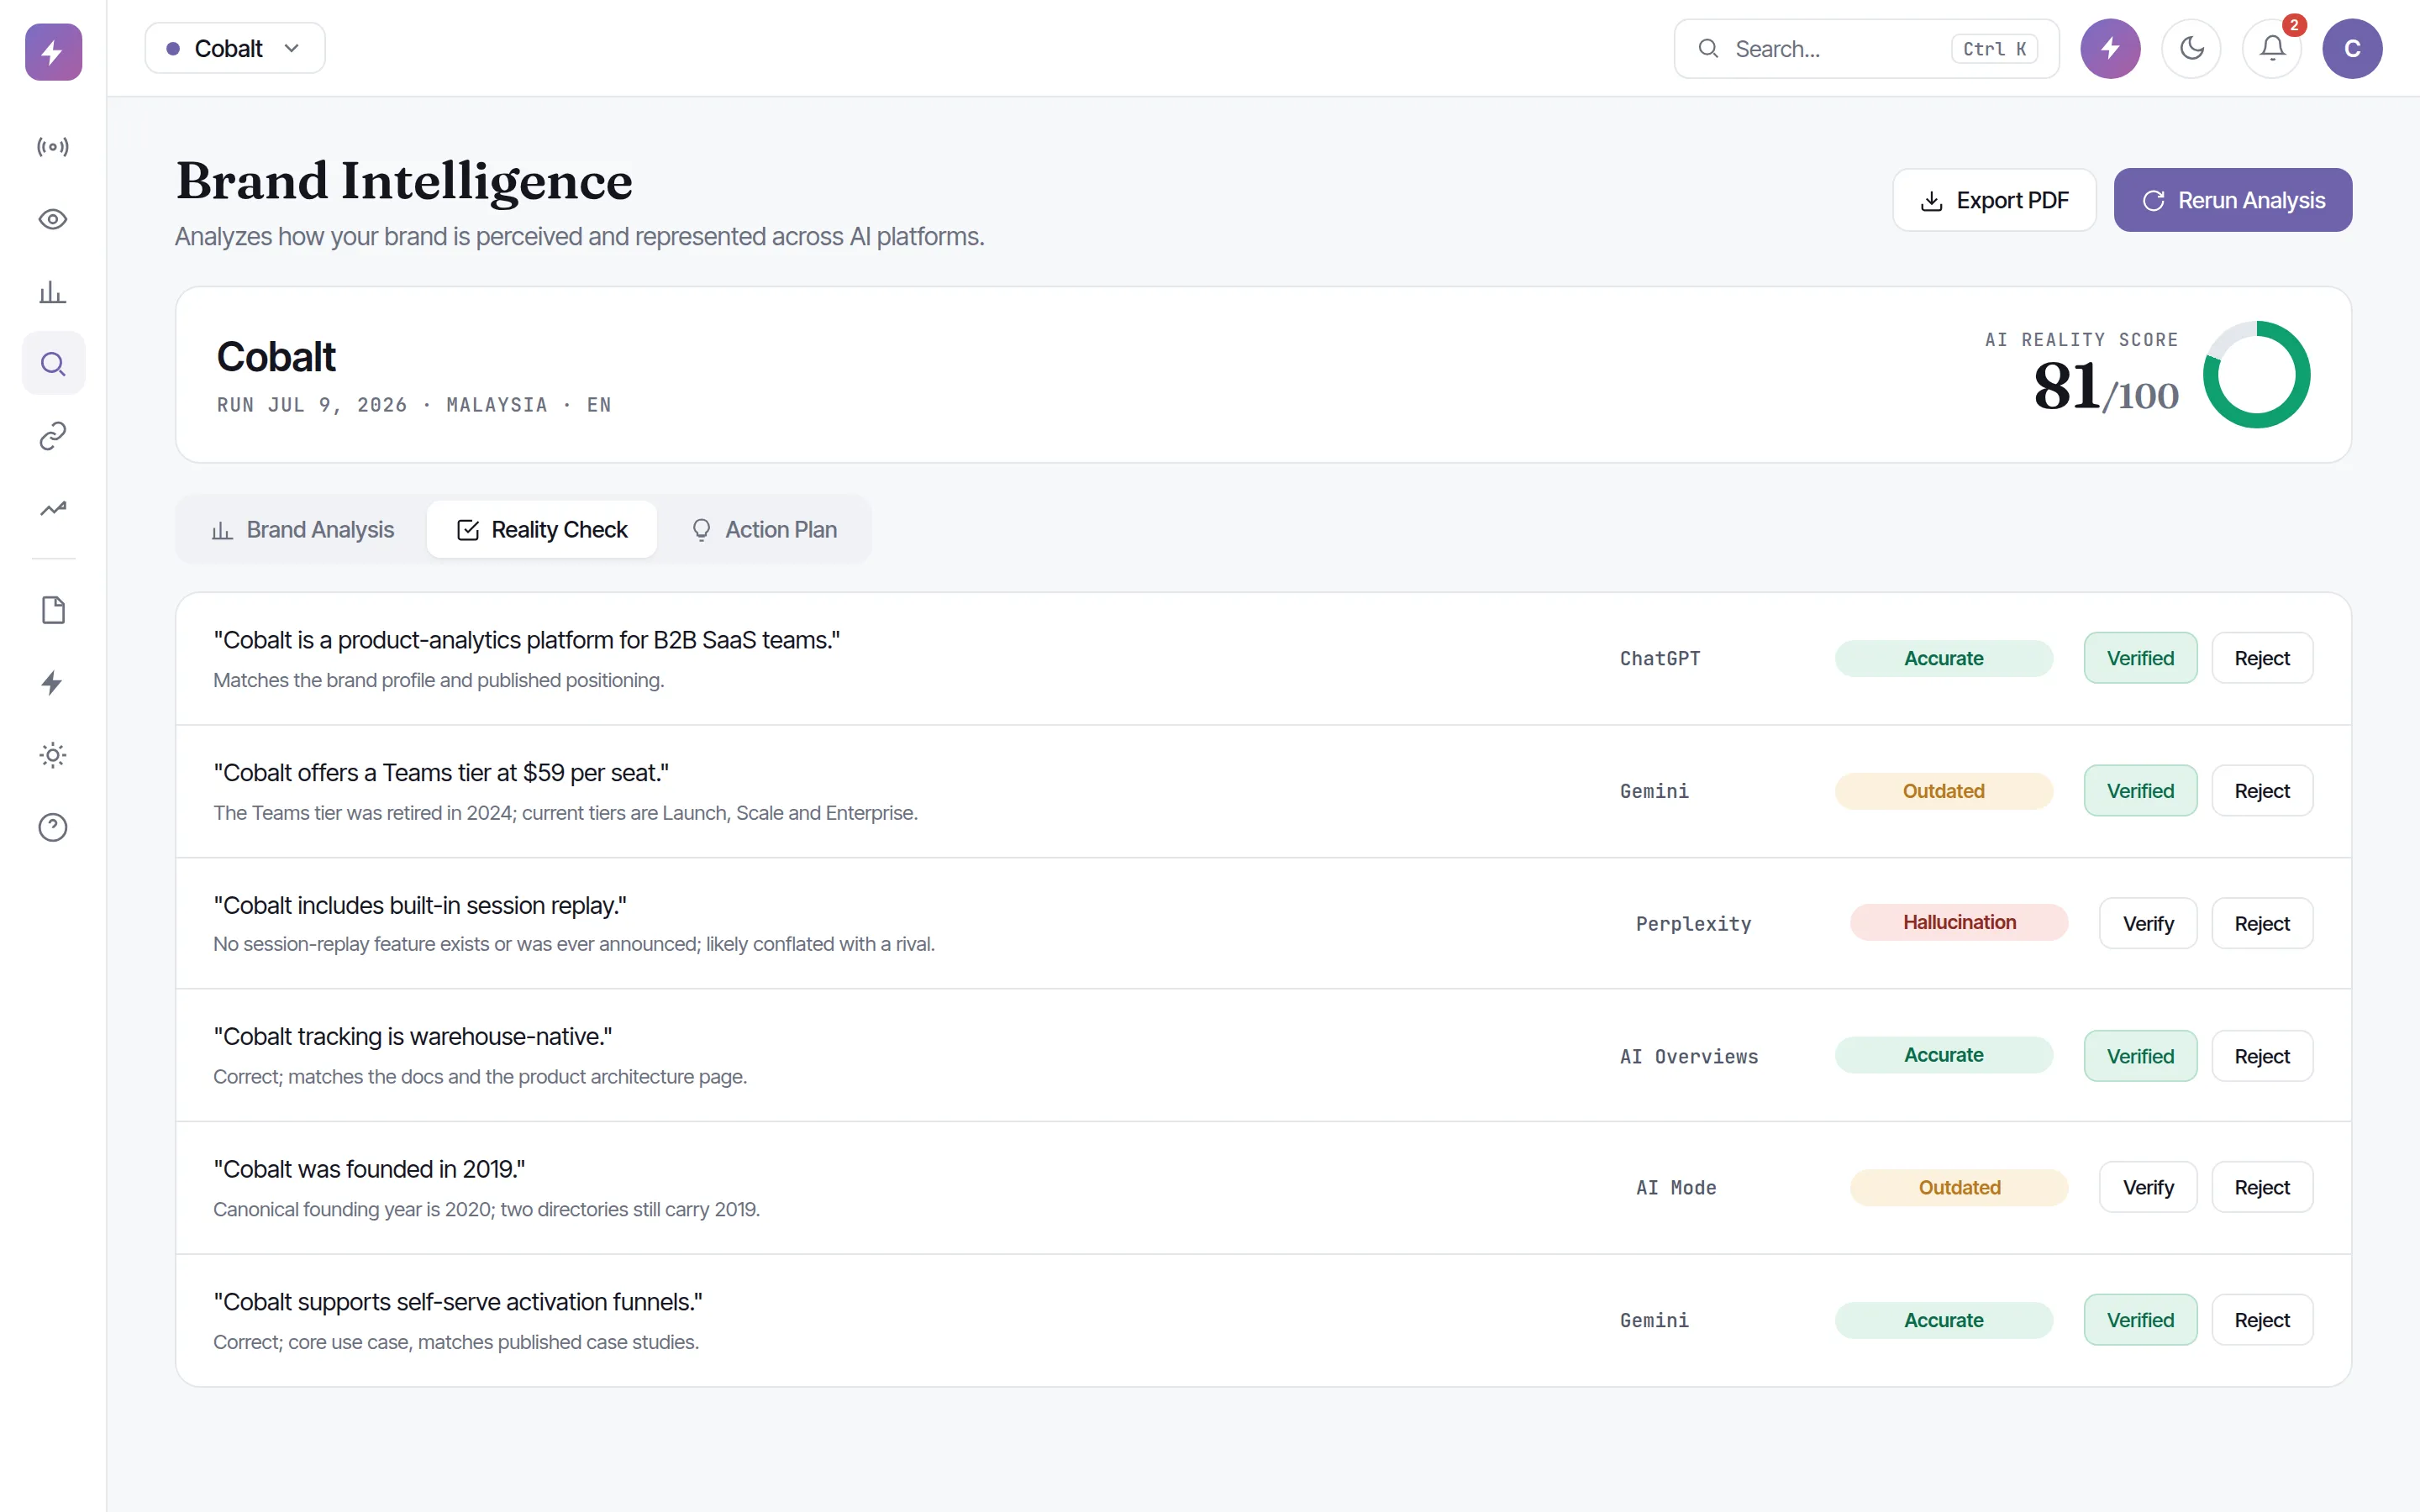Click Gemini label on Teams tier row
Image resolution: width=2420 pixels, height=1512 pixels.
click(1654, 791)
